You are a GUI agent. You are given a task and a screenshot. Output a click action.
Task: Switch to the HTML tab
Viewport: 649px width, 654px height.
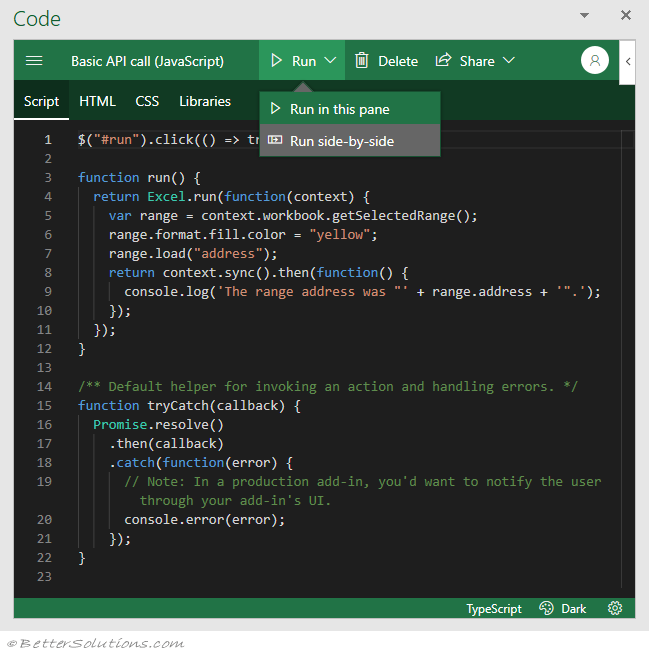tap(97, 101)
